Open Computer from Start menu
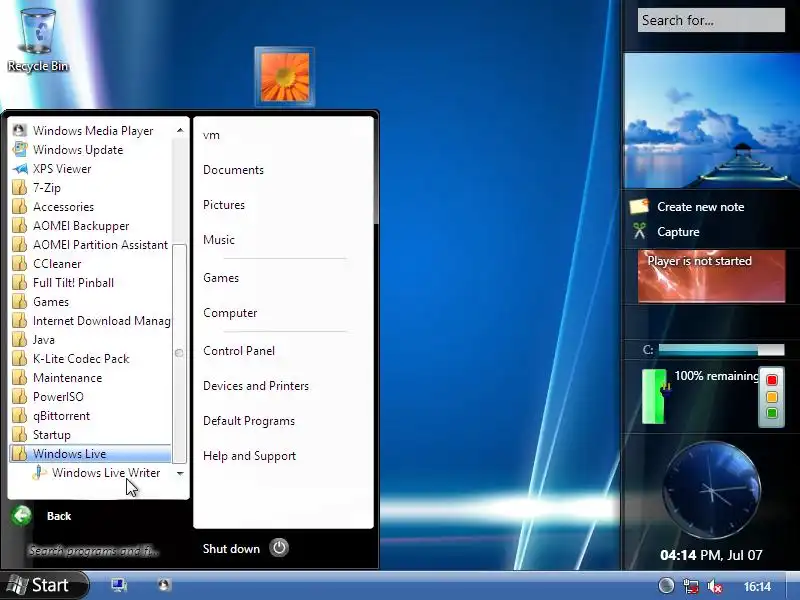 point(230,313)
